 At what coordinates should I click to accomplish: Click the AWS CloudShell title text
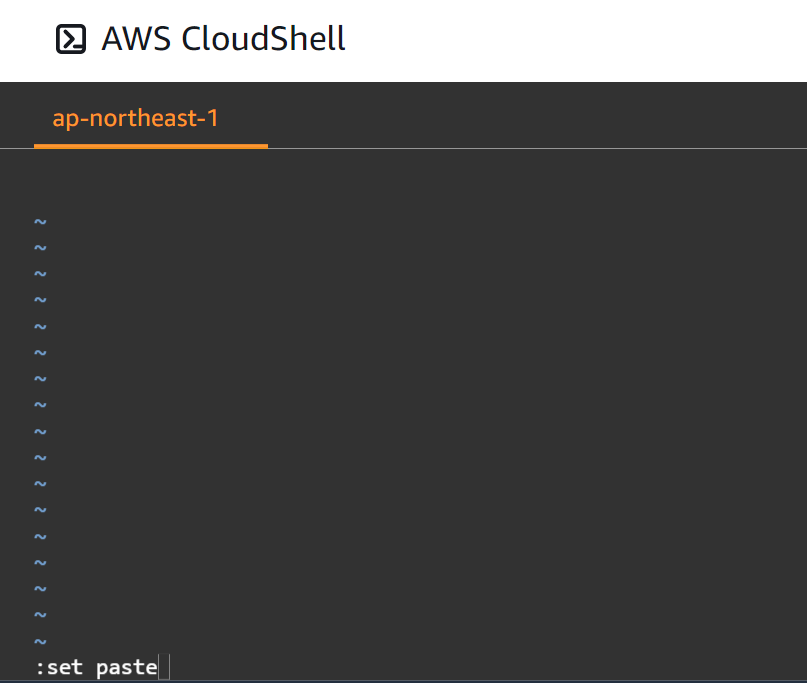(222, 38)
